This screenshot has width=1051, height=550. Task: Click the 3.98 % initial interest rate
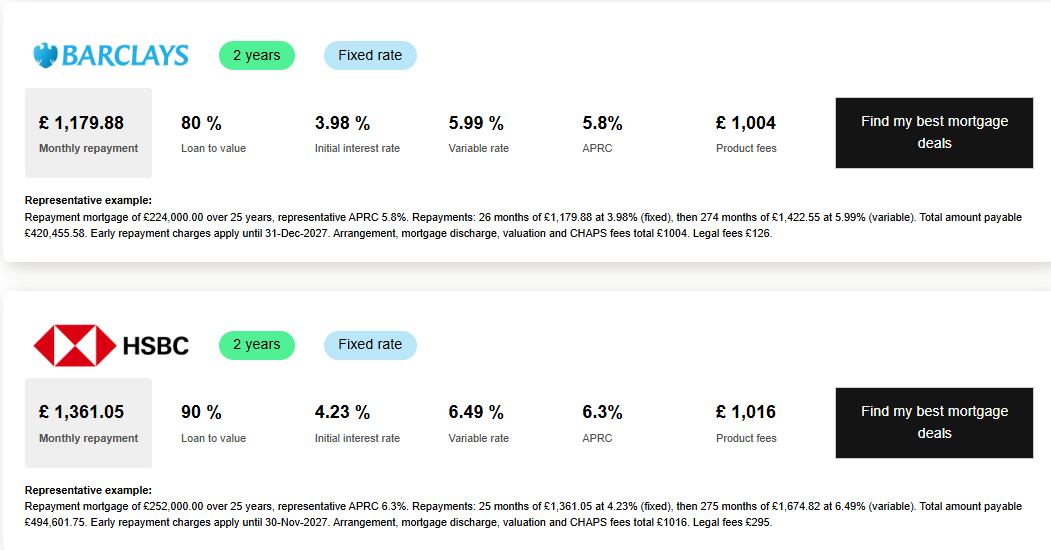pyautogui.click(x=342, y=124)
